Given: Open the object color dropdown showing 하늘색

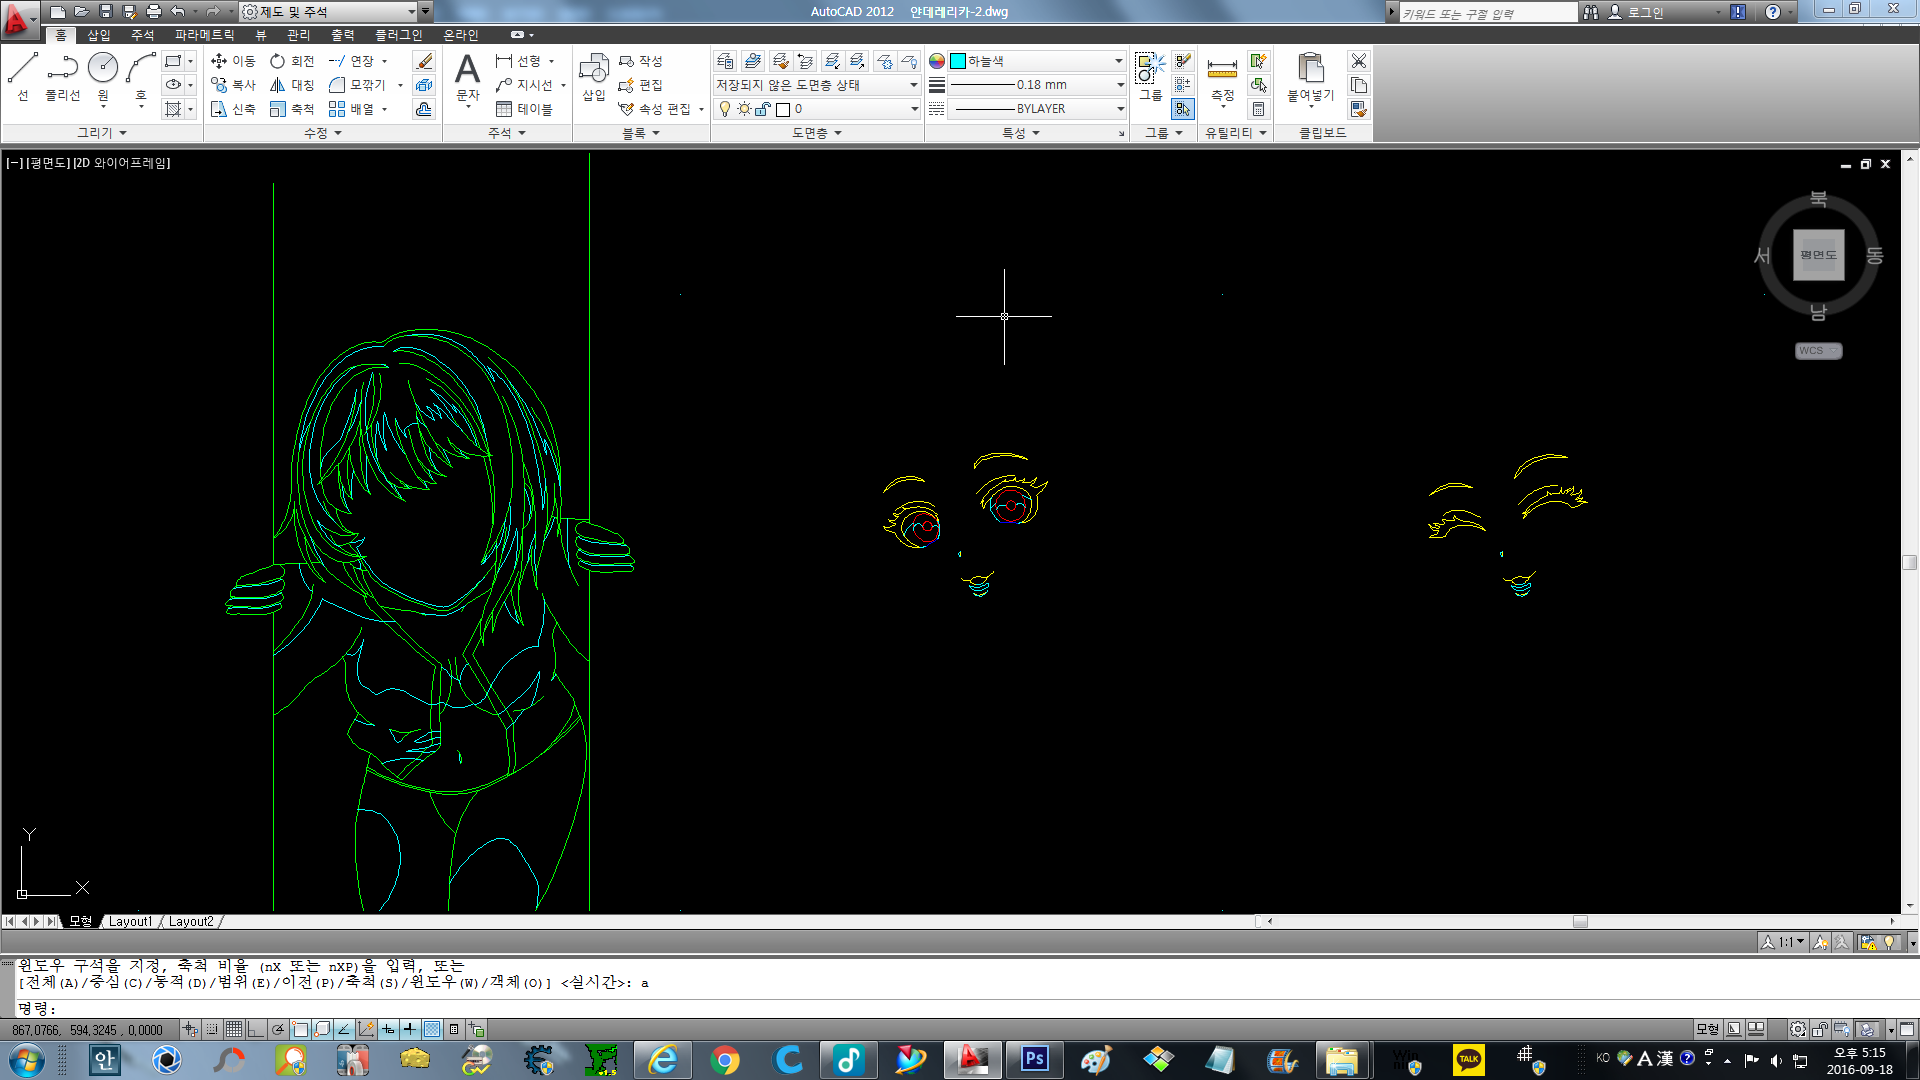Looking at the screenshot, I should 1037,61.
